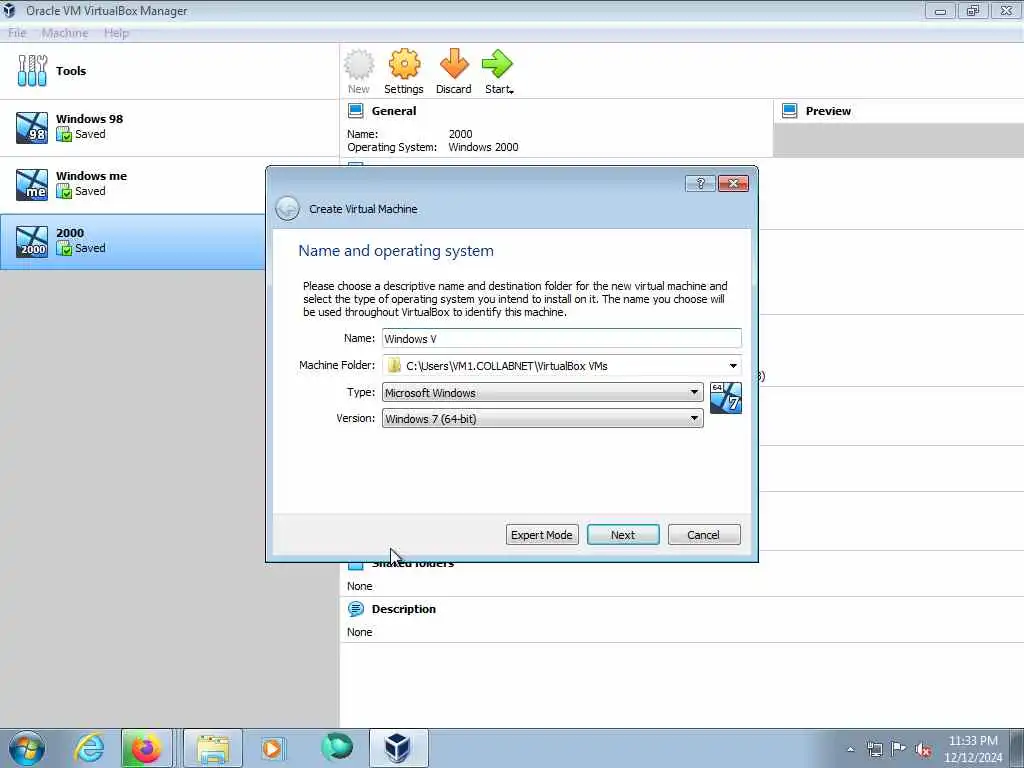
Task: Click the General section monitor icon
Action: tap(356, 110)
